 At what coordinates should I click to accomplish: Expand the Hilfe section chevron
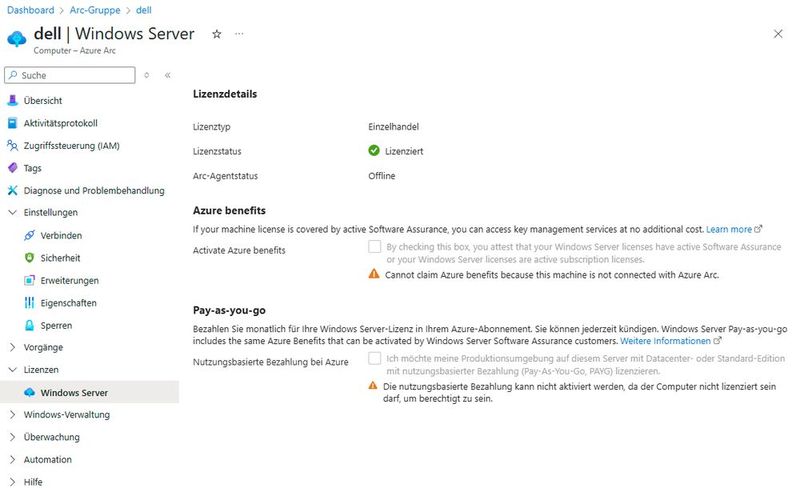click(x=13, y=482)
